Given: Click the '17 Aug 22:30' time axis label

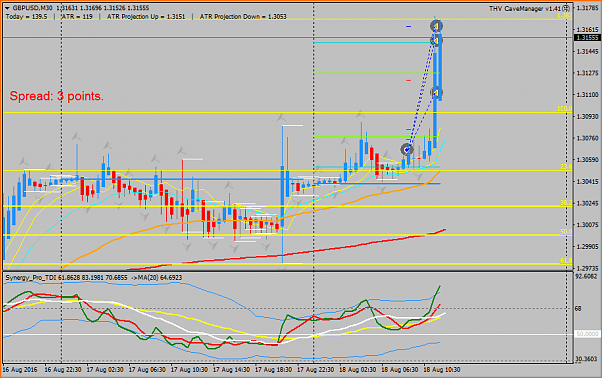Looking at the screenshot, I should 316,370.
